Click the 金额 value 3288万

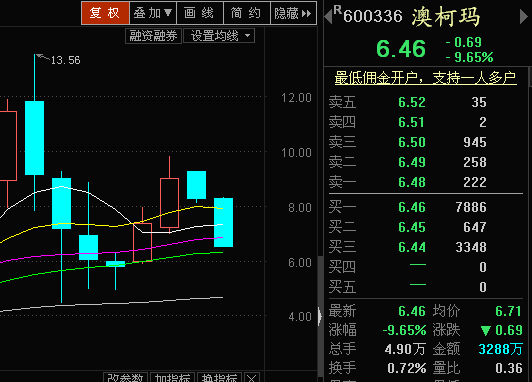pos(500,349)
